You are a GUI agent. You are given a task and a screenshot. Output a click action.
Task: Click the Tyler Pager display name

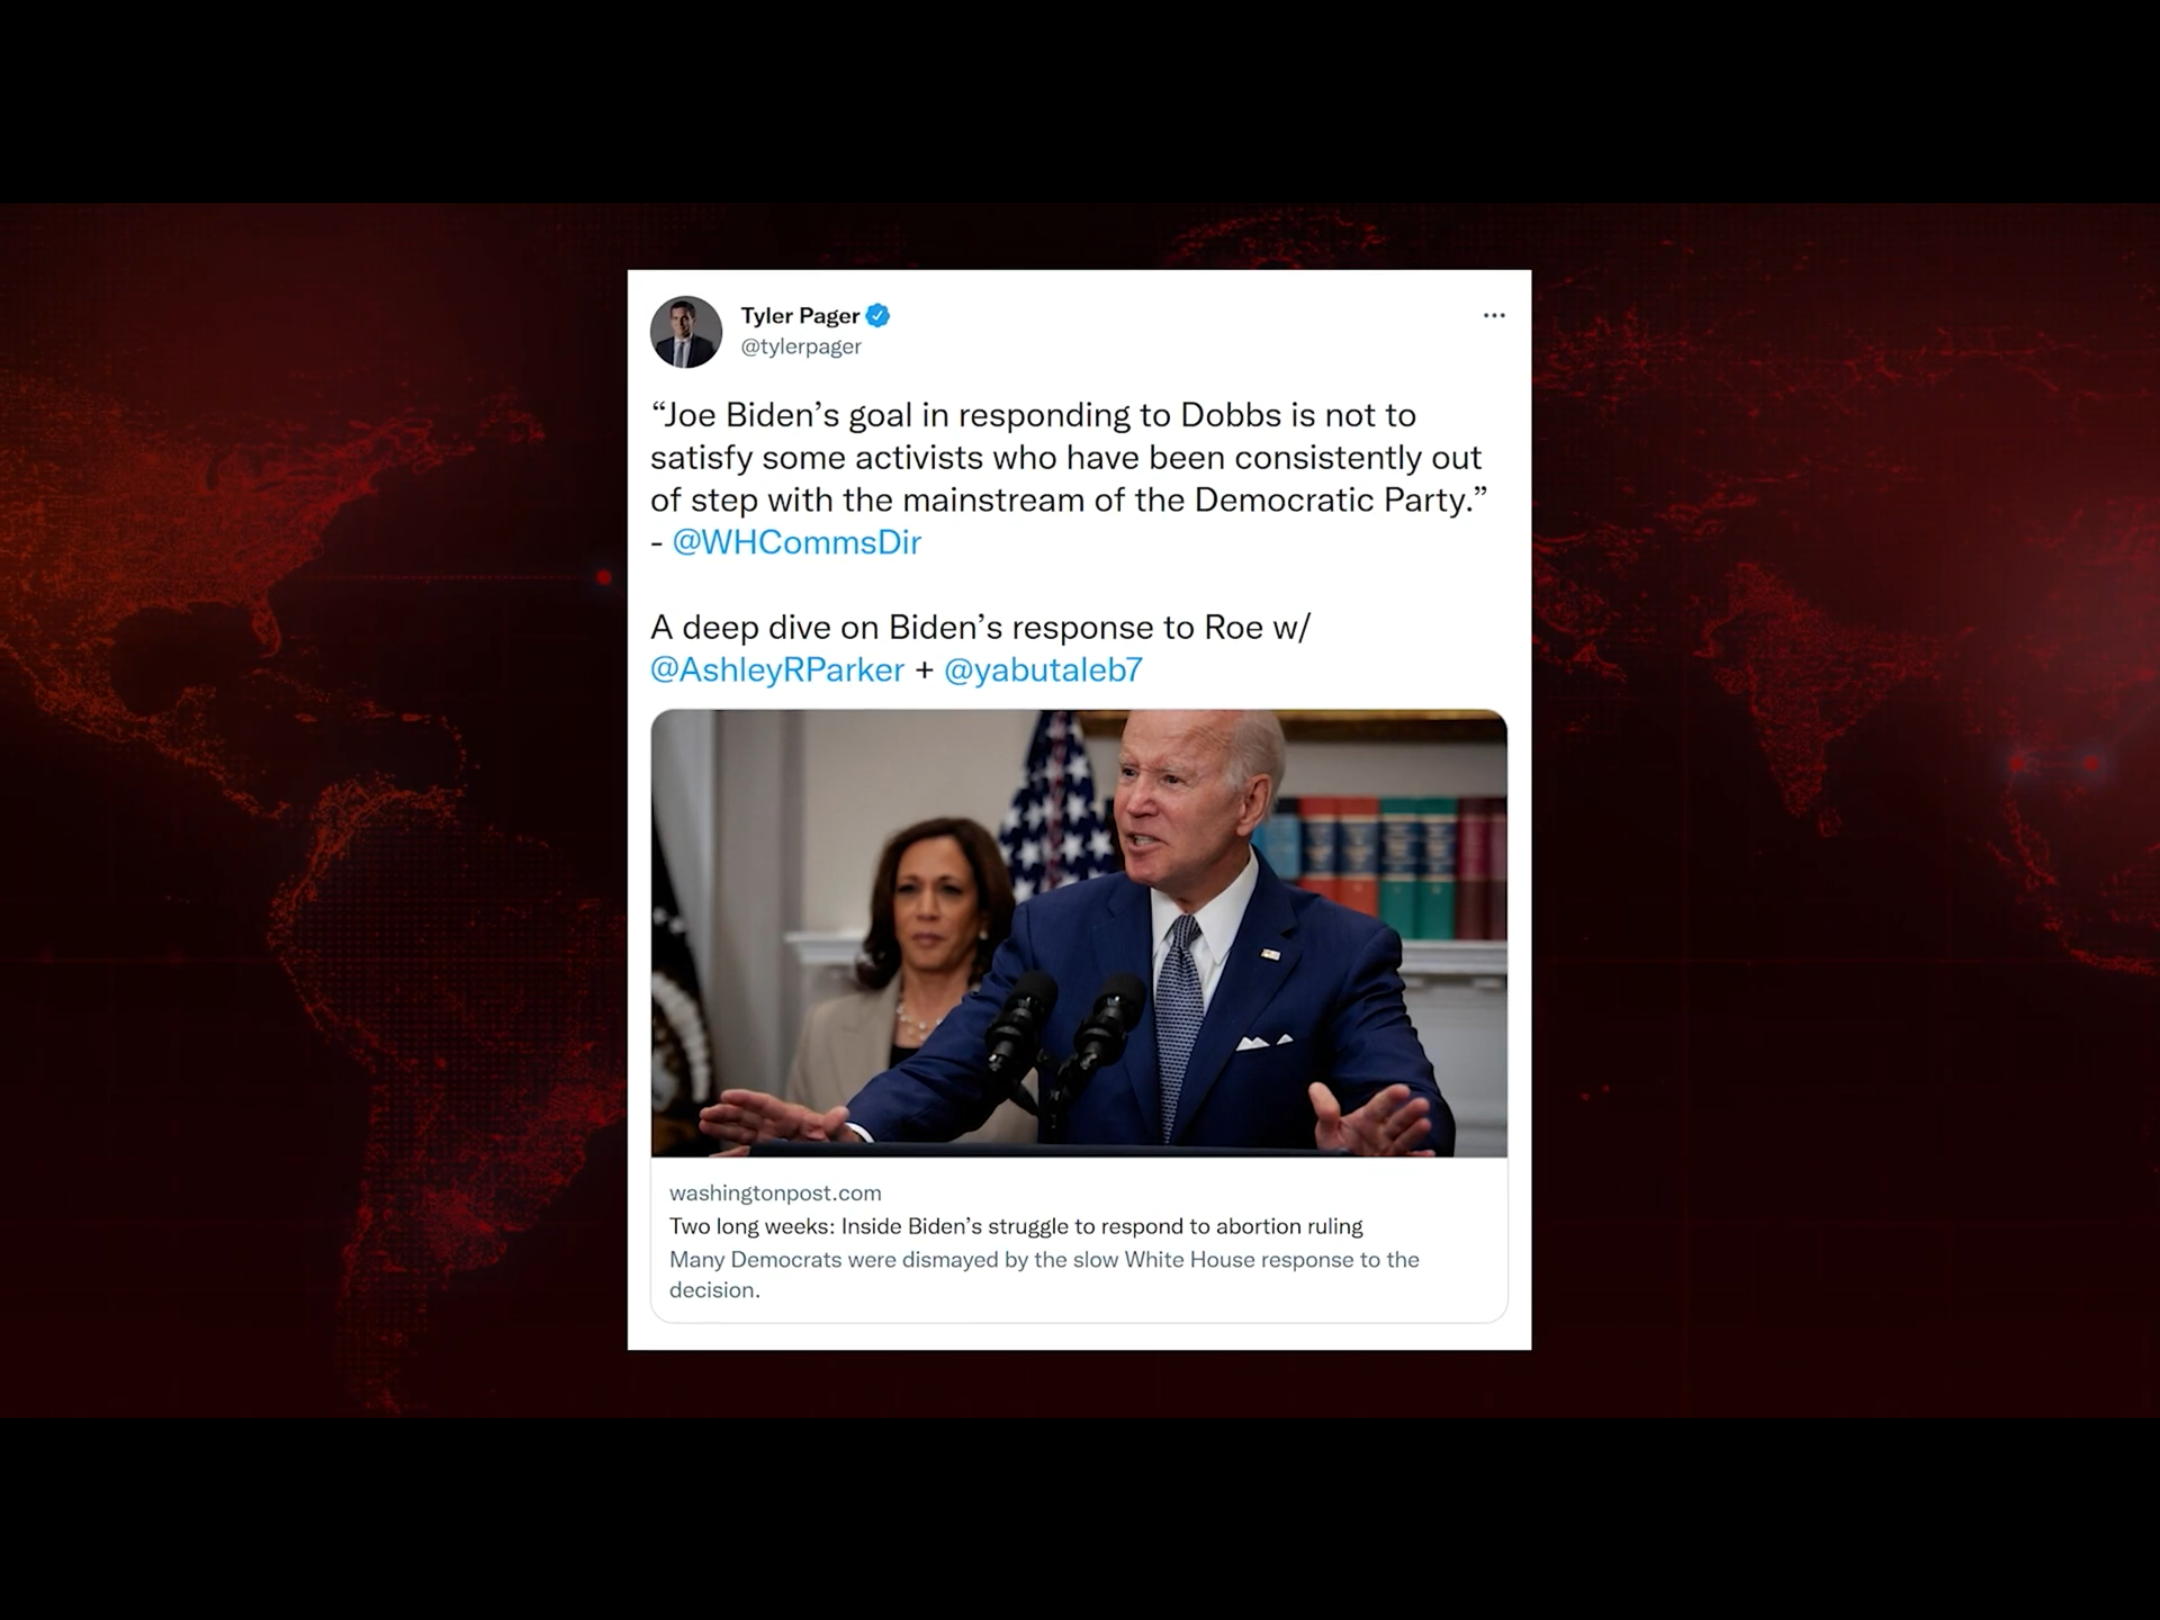point(800,316)
